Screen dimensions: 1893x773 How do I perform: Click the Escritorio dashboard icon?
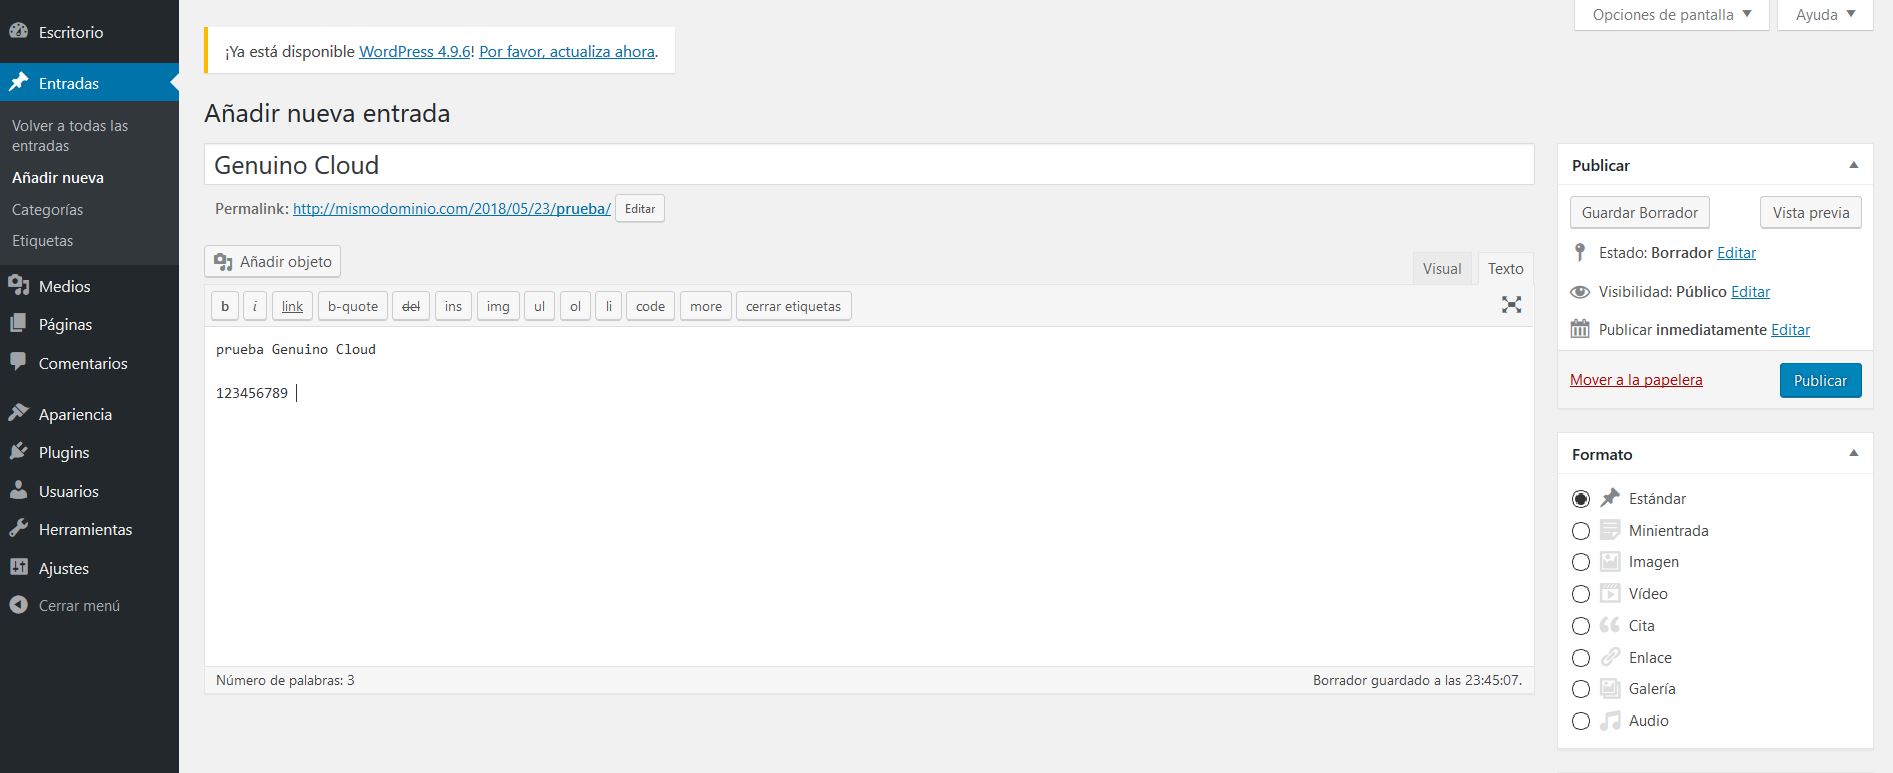pyautogui.click(x=18, y=31)
